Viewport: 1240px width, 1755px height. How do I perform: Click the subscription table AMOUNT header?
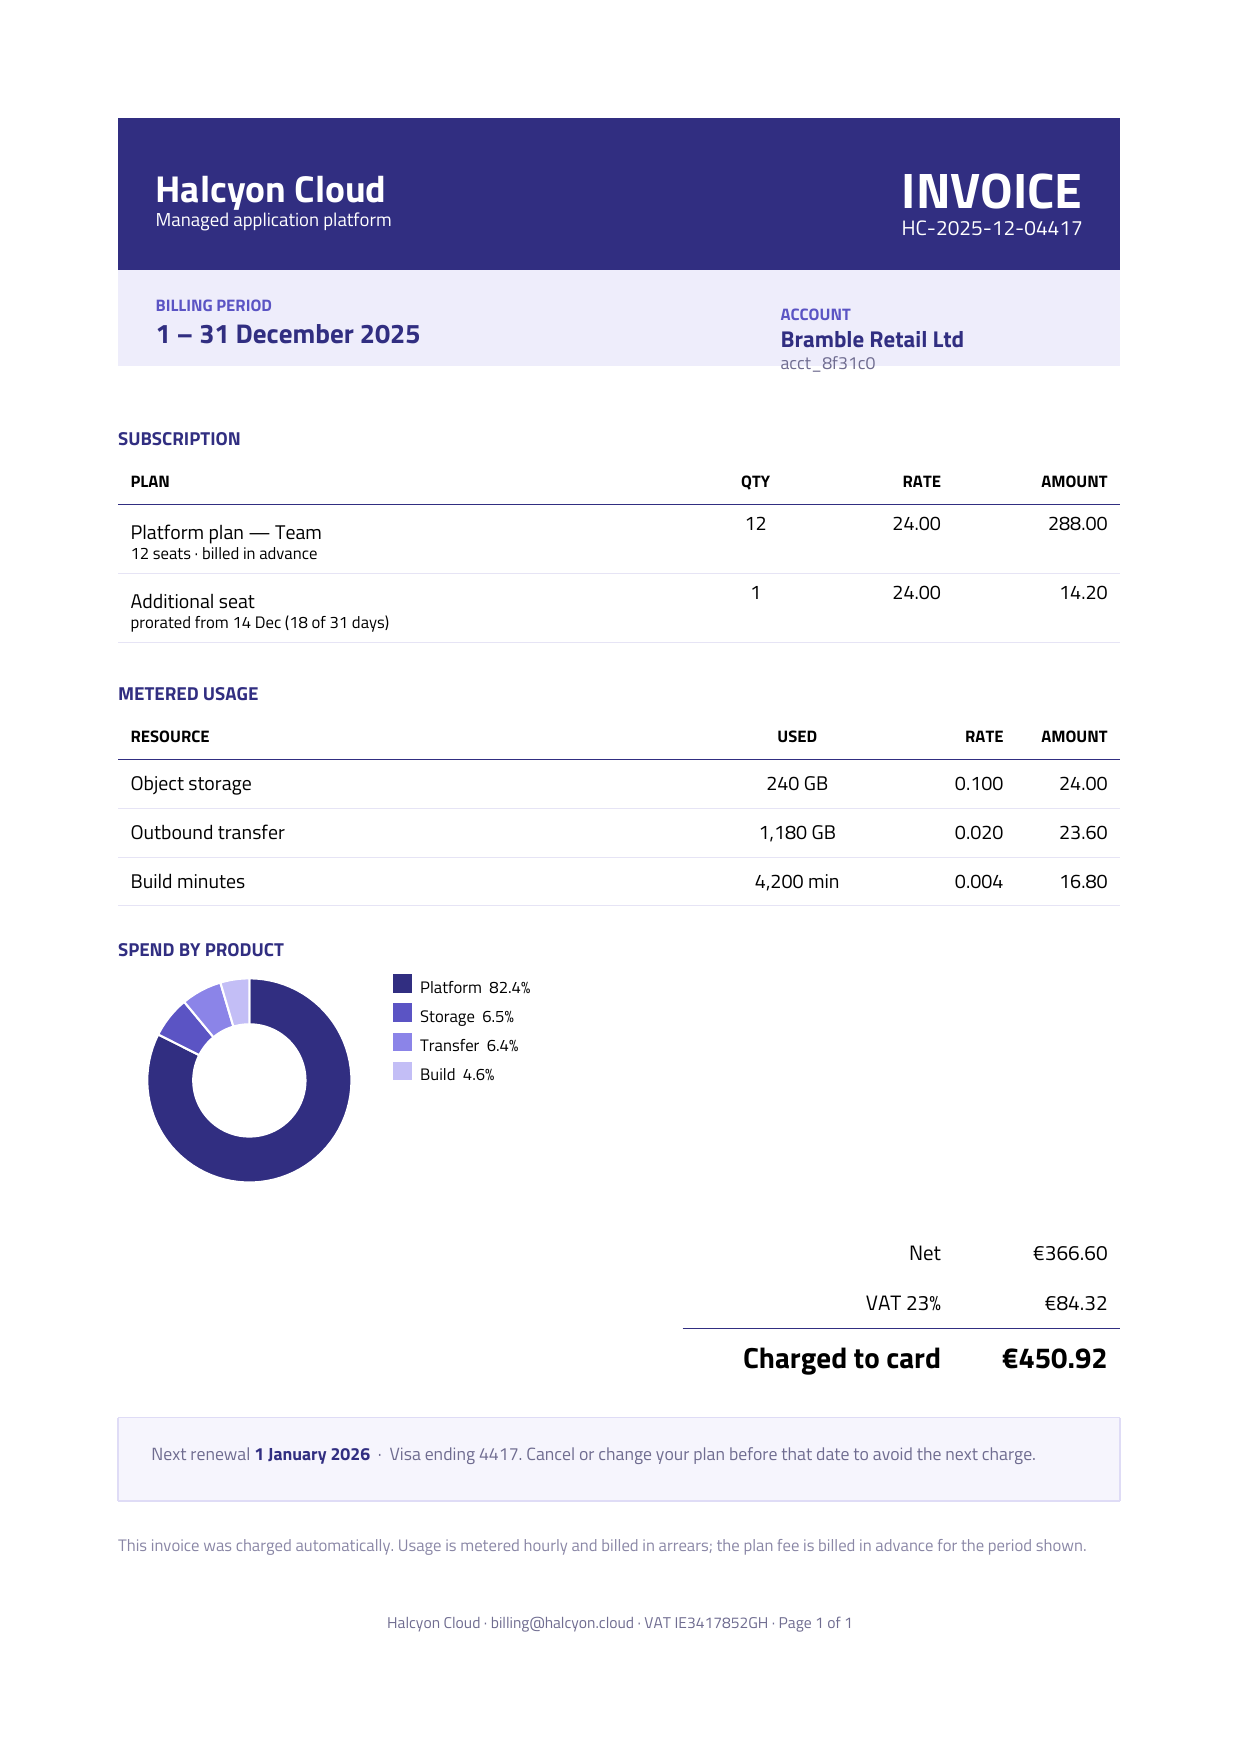coord(1074,482)
